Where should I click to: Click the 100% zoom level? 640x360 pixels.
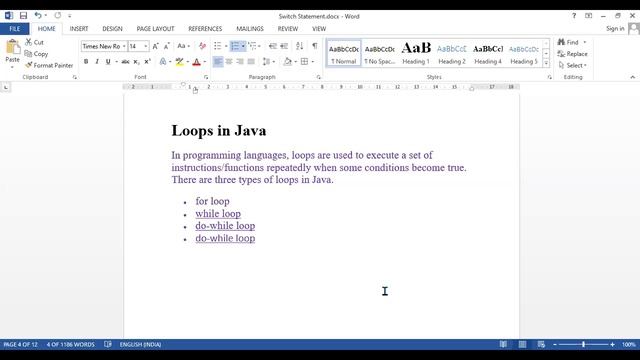(629, 344)
